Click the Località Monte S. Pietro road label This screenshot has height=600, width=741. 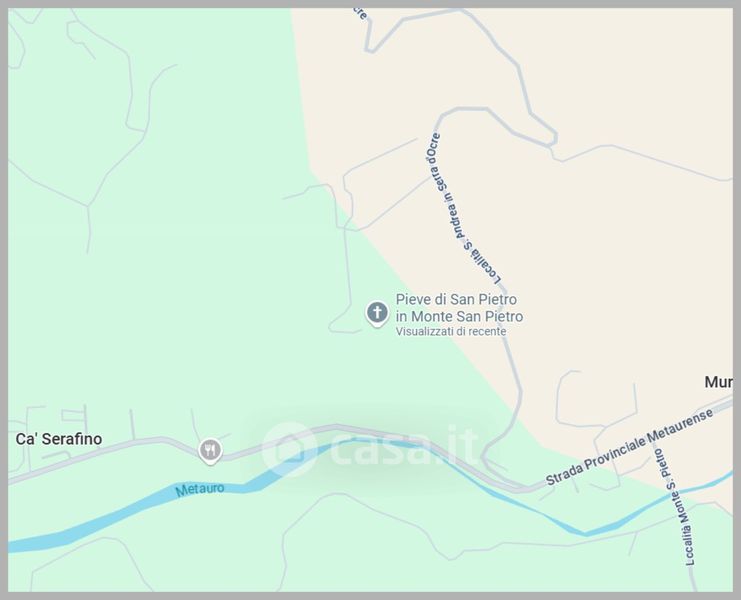tap(674, 507)
